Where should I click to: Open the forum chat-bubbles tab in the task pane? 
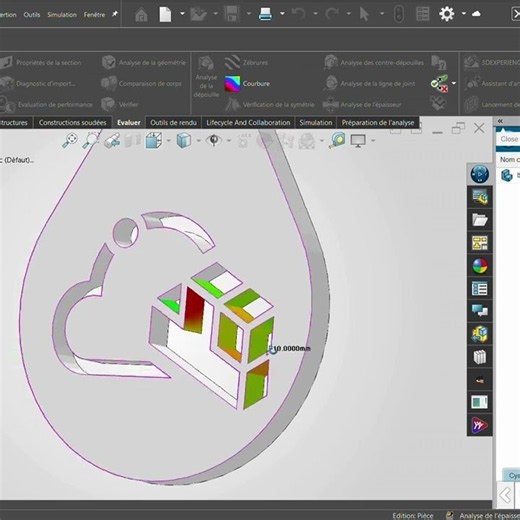pyautogui.click(x=480, y=311)
